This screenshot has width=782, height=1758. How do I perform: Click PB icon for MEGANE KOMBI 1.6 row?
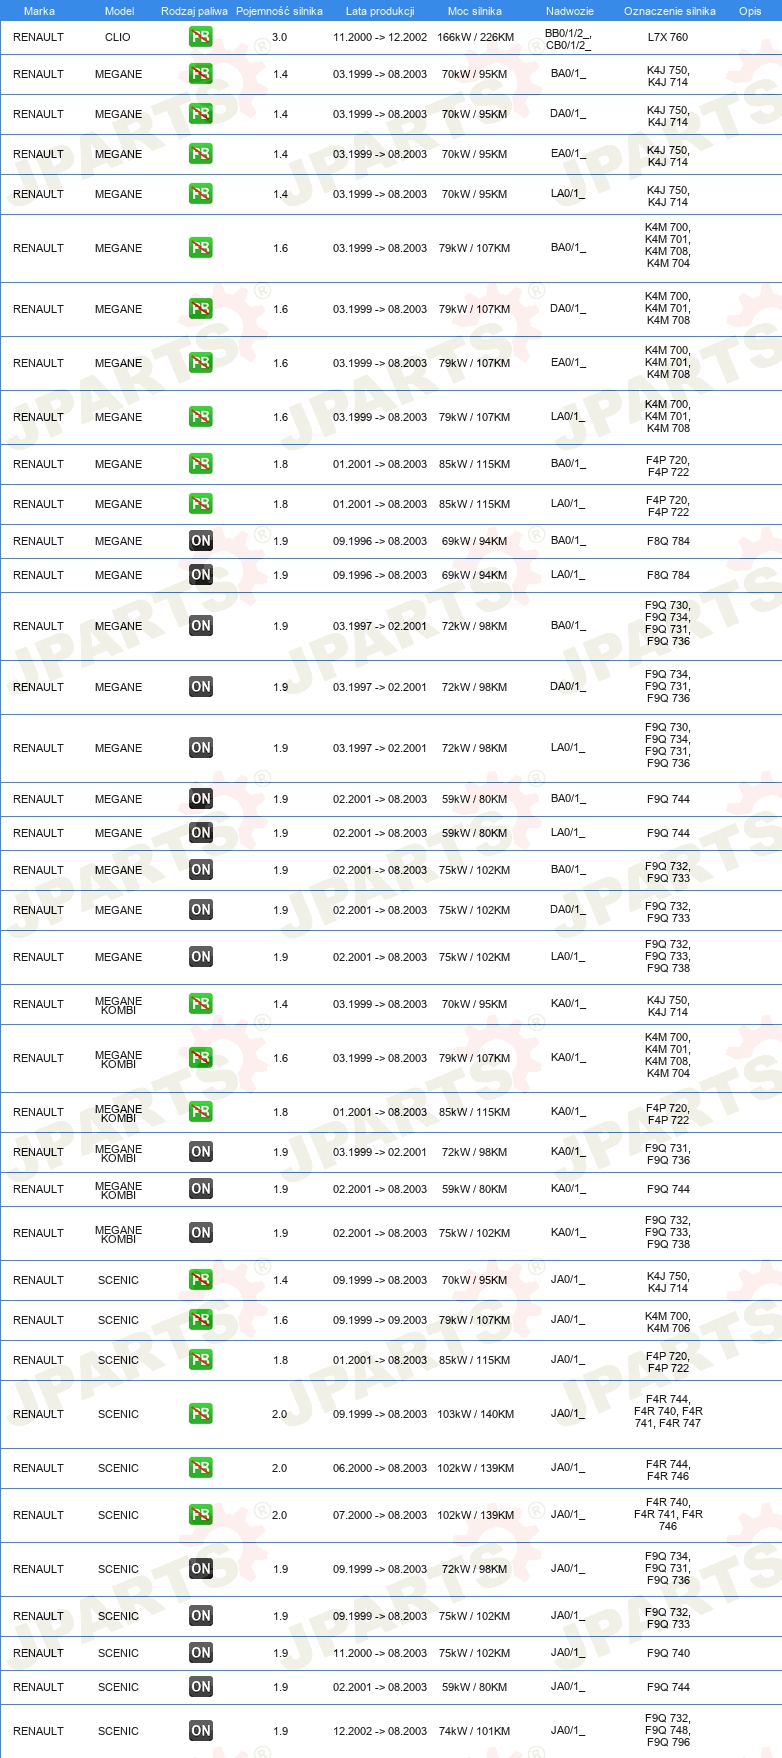tap(201, 1058)
